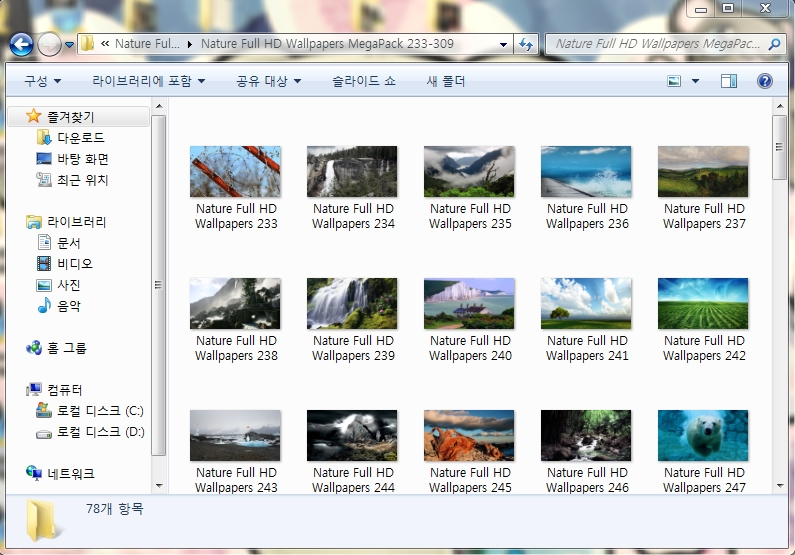Toggle the preview pane icon
The image size is (795, 555).
[x=729, y=81]
